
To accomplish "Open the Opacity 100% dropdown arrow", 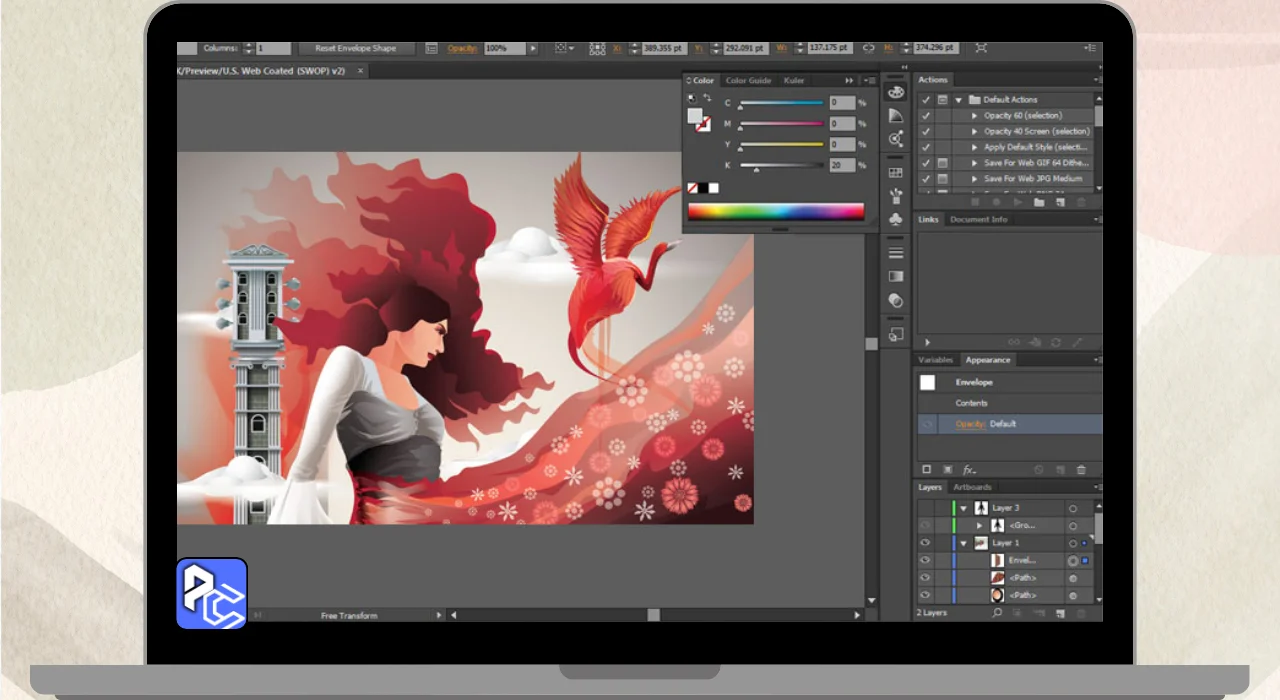I will tap(533, 48).
